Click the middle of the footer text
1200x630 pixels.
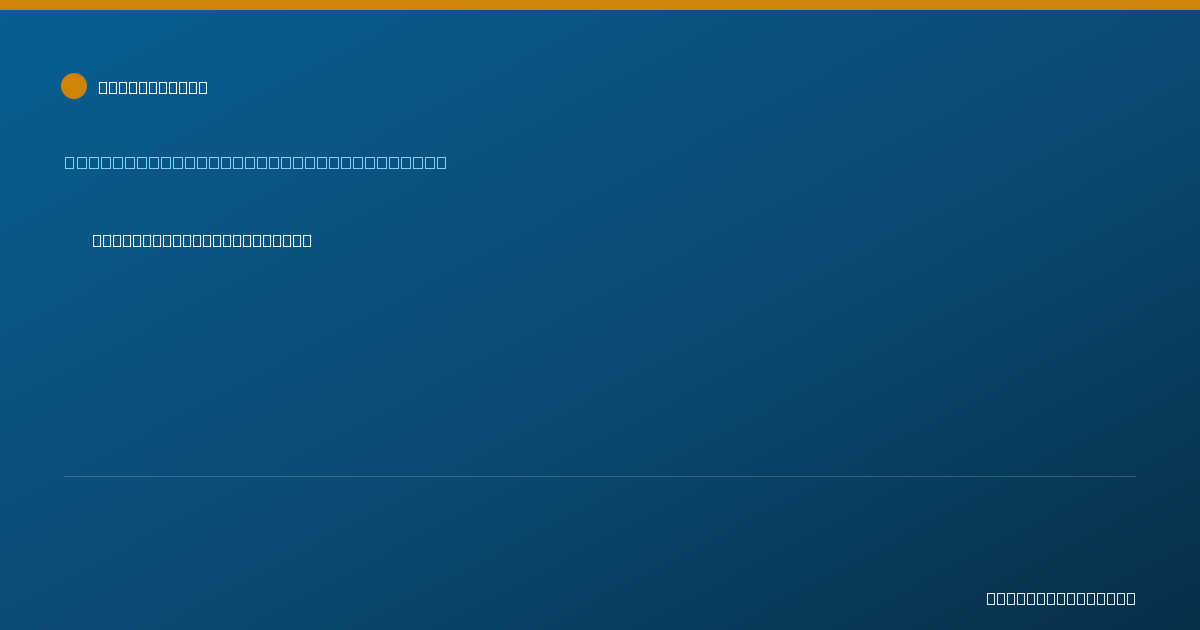tap(1061, 598)
